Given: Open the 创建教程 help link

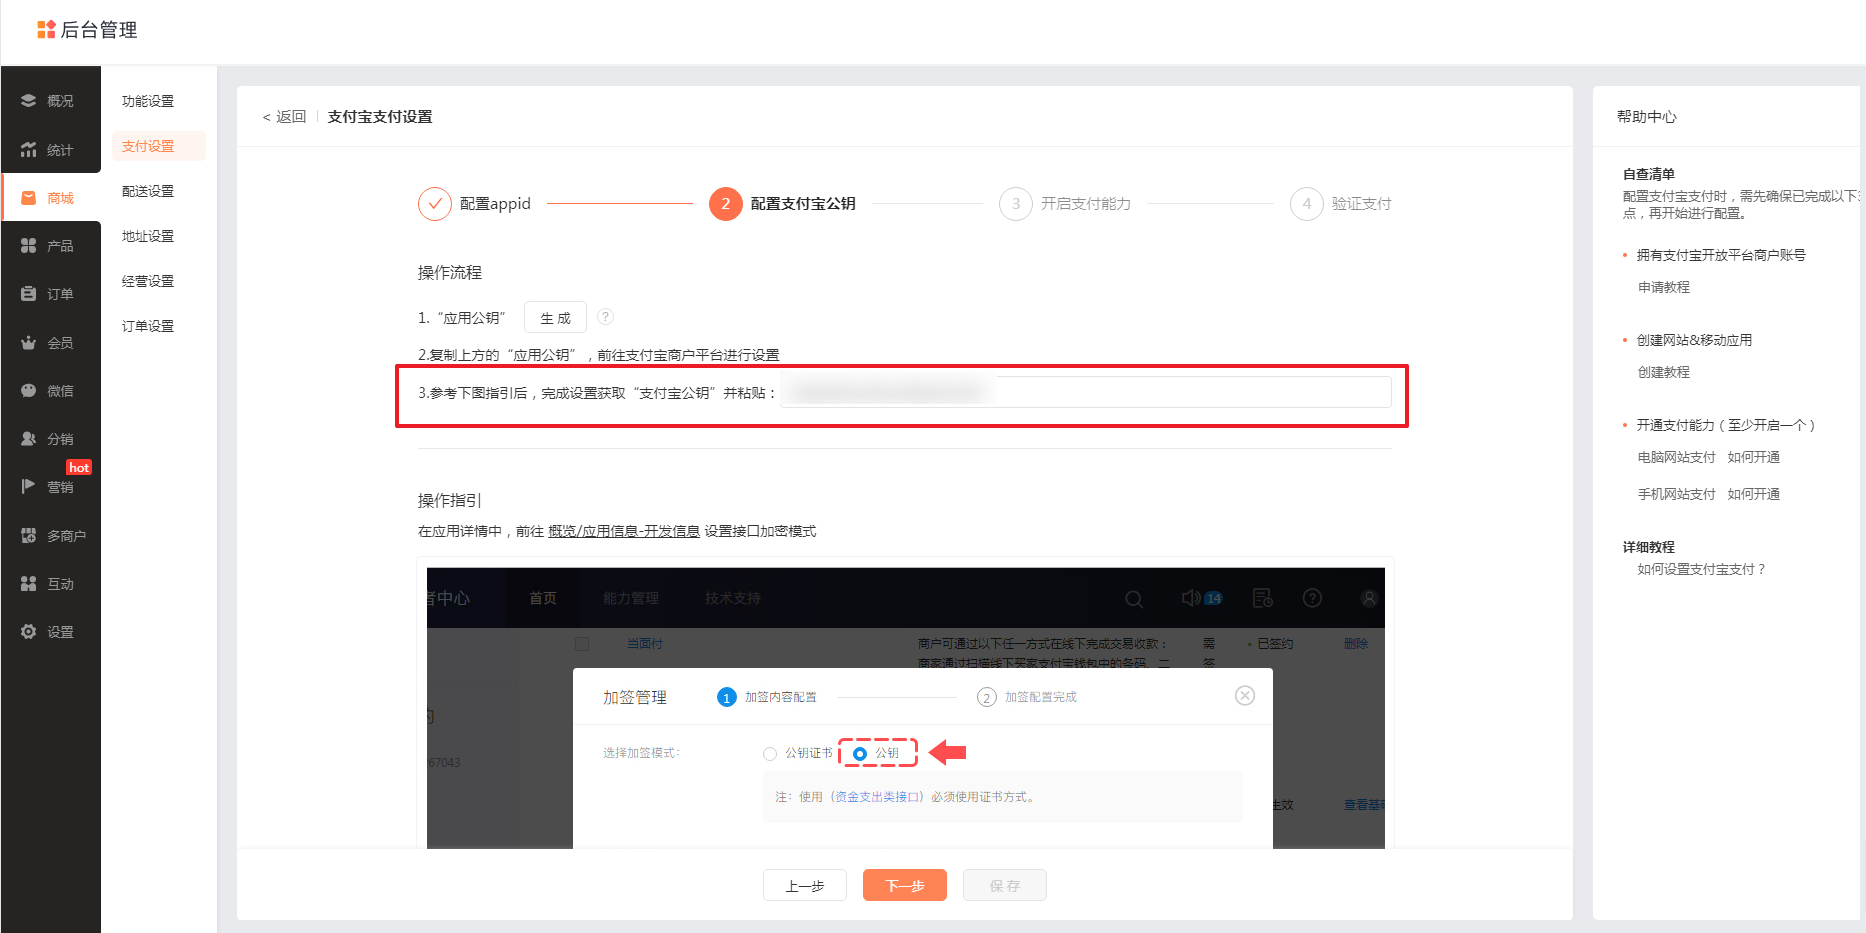Looking at the screenshot, I should pyautogui.click(x=1664, y=372).
